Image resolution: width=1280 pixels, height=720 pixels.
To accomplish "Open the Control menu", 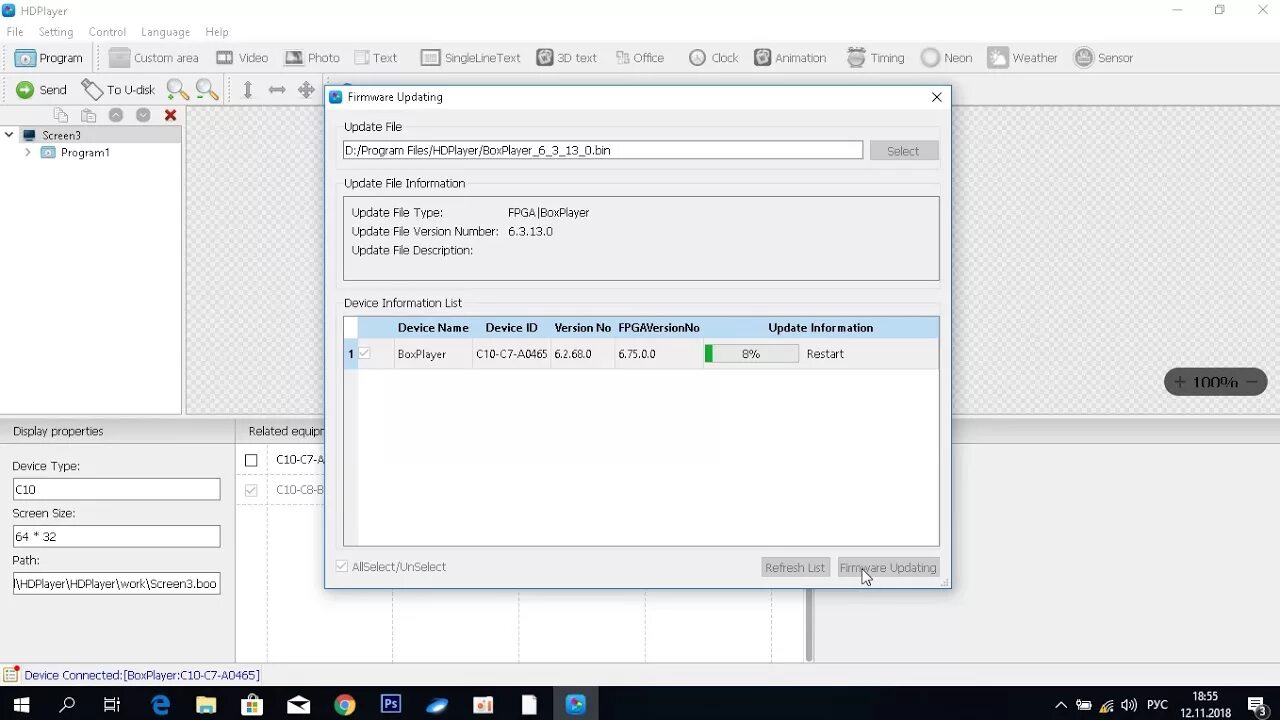I will tap(107, 32).
